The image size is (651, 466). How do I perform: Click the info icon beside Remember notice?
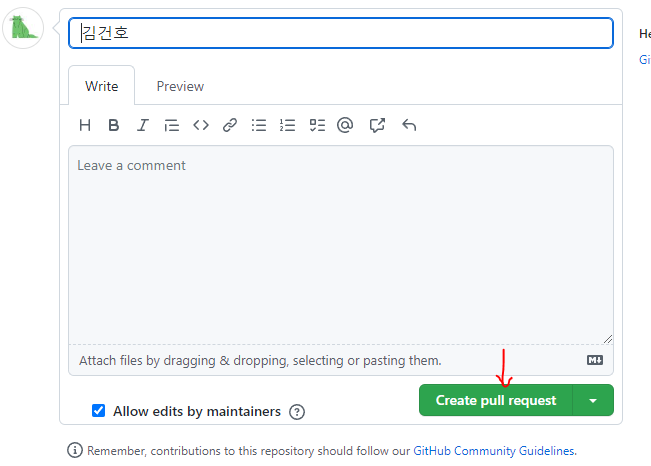point(75,450)
